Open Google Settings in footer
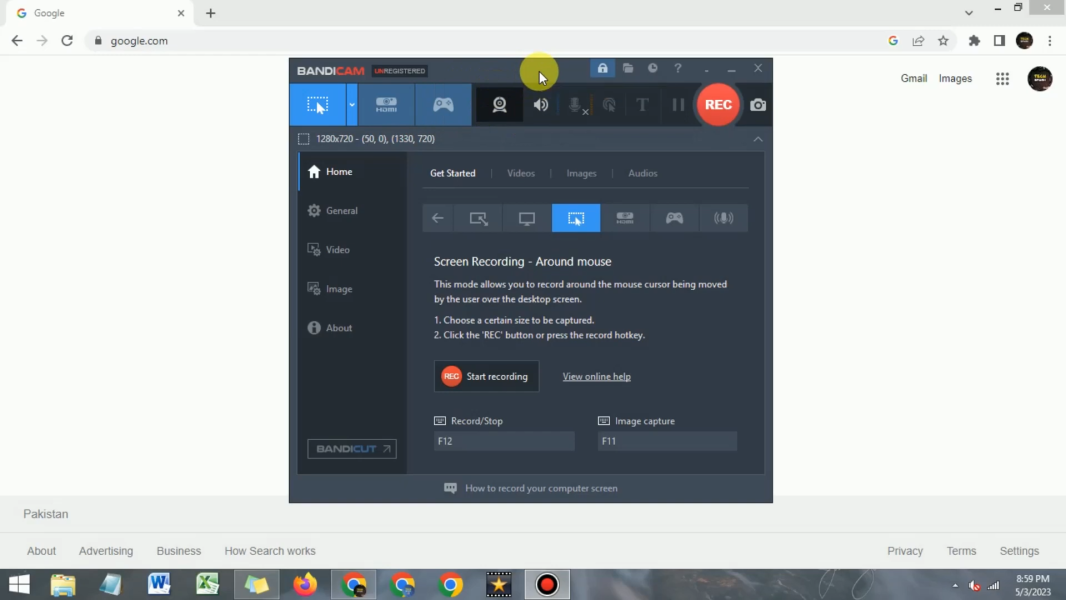 click(x=1019, y=551)
